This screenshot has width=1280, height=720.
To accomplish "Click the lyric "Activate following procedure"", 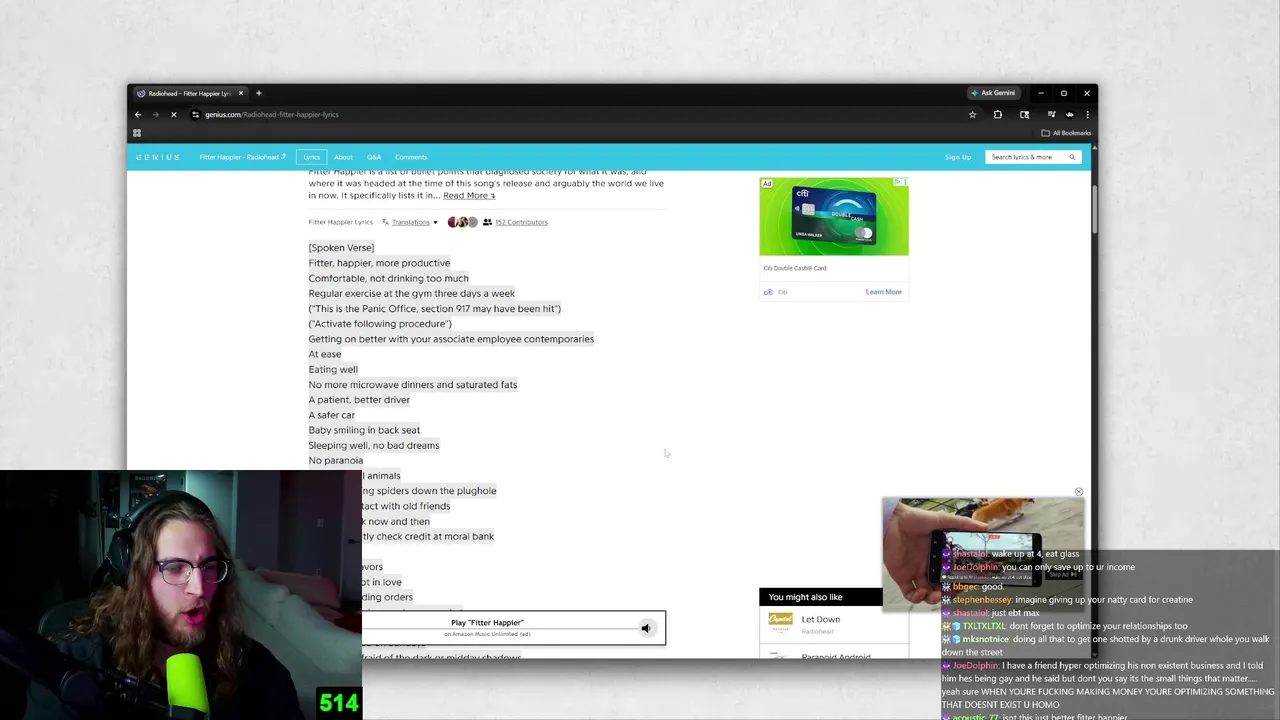I will pyautogui.click(x=380, y=324).
